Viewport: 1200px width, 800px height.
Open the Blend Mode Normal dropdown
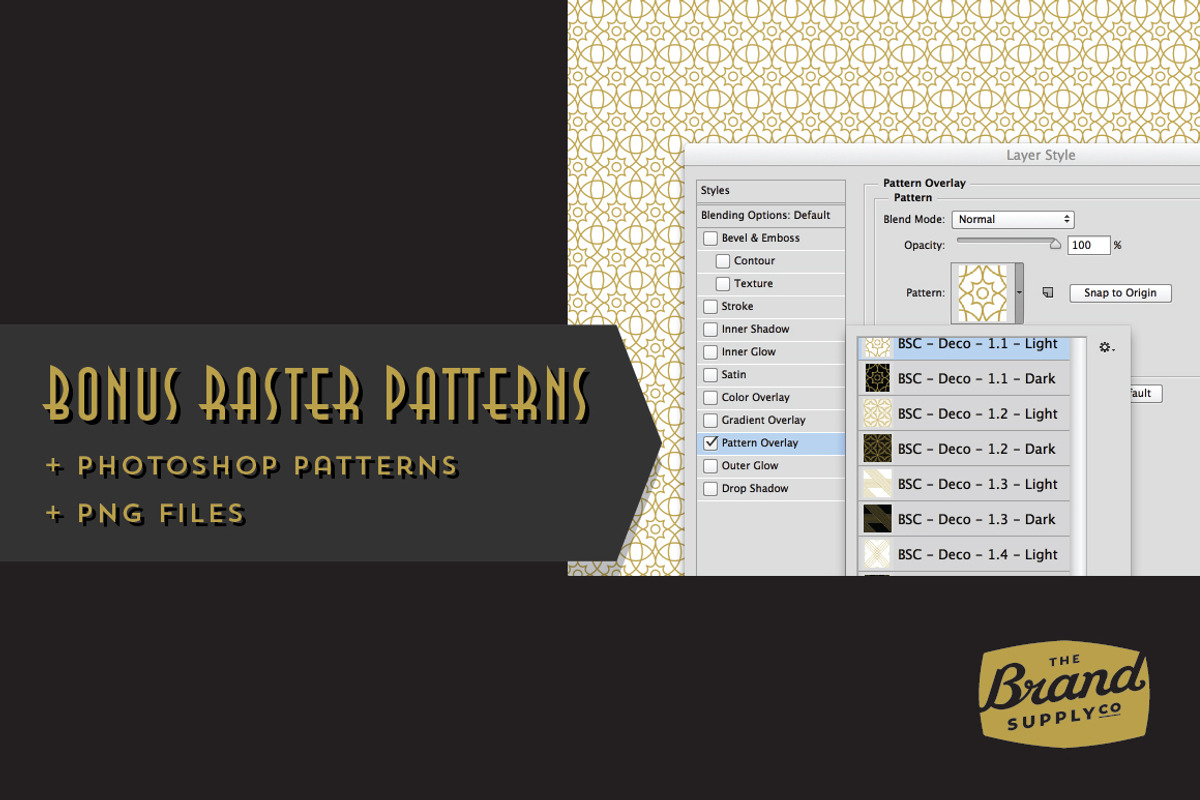[1013, 219]
